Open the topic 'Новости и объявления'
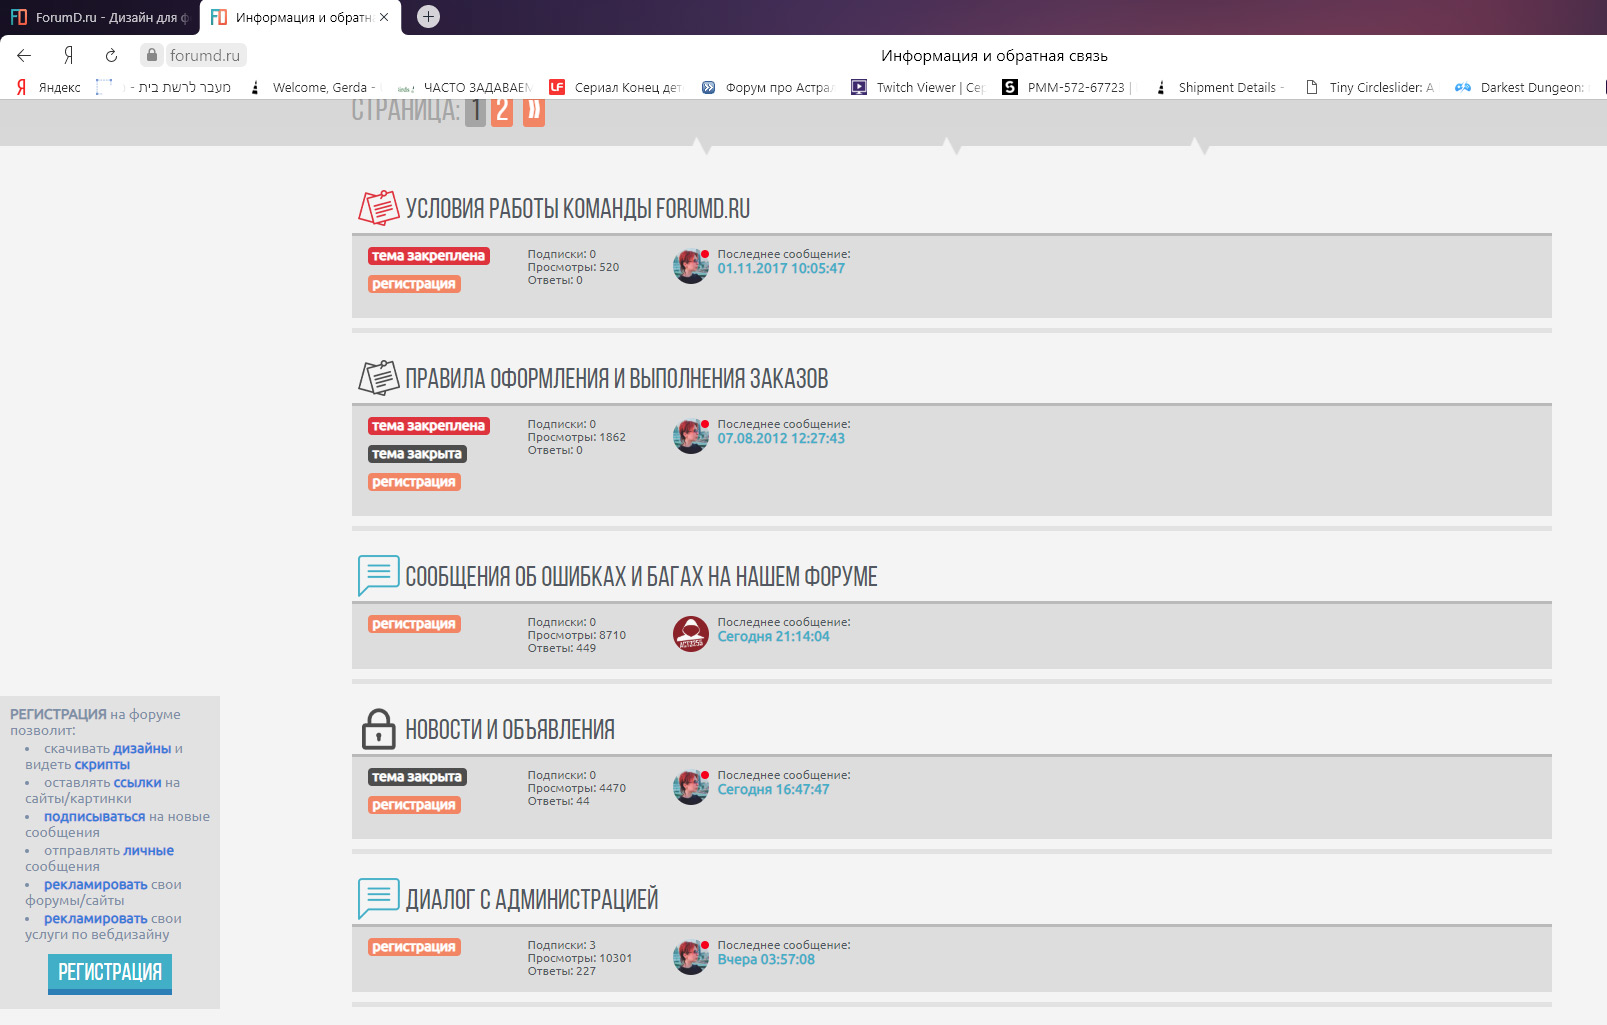 click(510, 730)
